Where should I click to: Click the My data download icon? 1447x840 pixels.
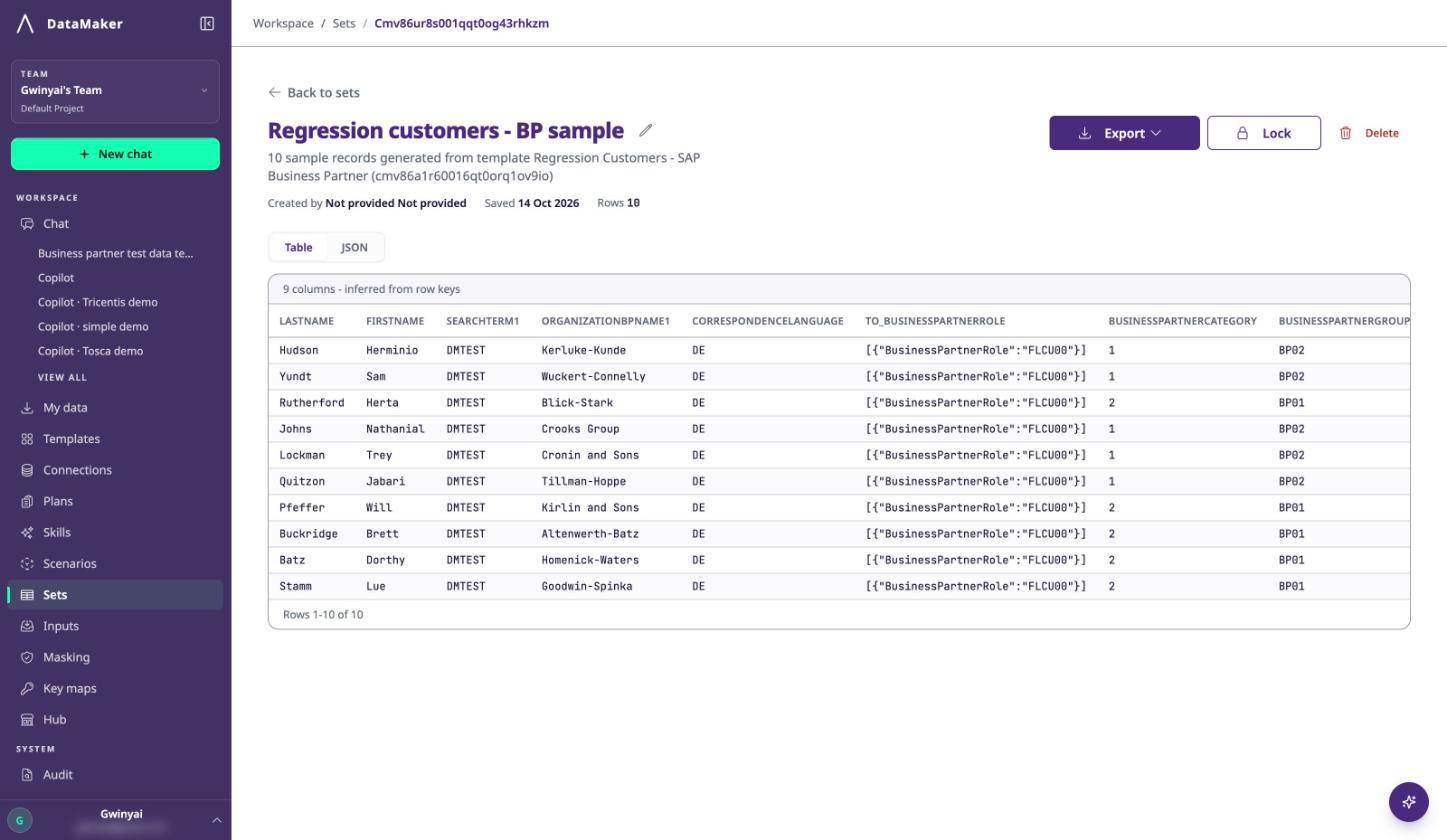27,408
